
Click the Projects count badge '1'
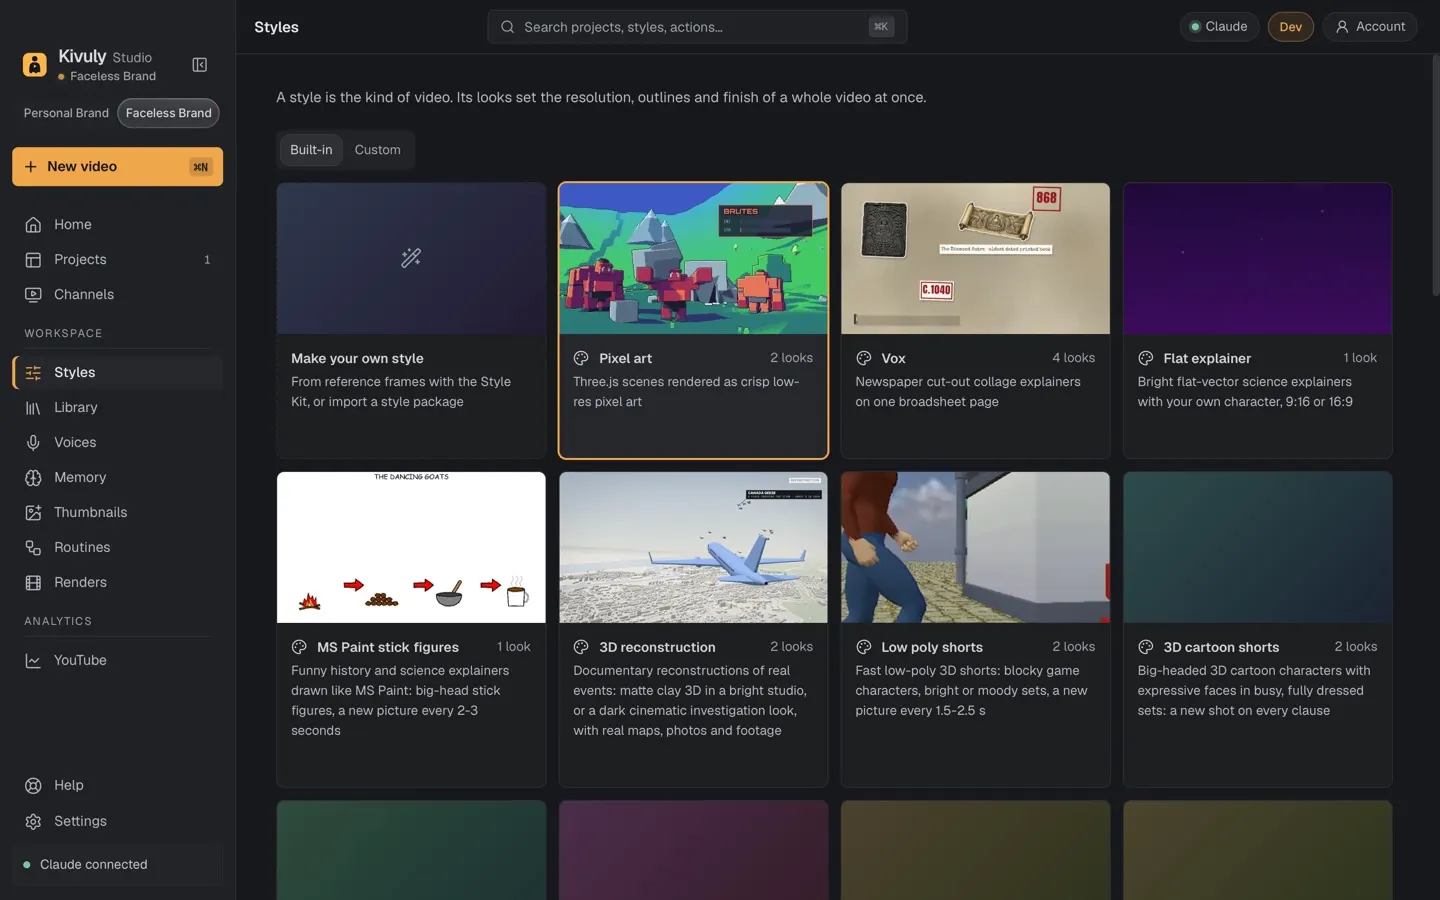207,260
